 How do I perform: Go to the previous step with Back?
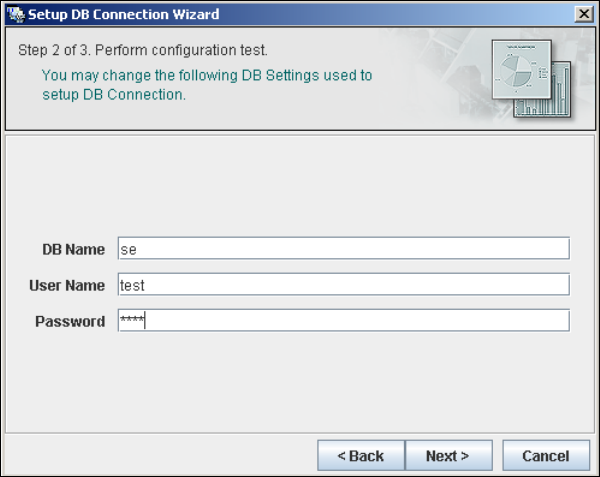point(361,456)
